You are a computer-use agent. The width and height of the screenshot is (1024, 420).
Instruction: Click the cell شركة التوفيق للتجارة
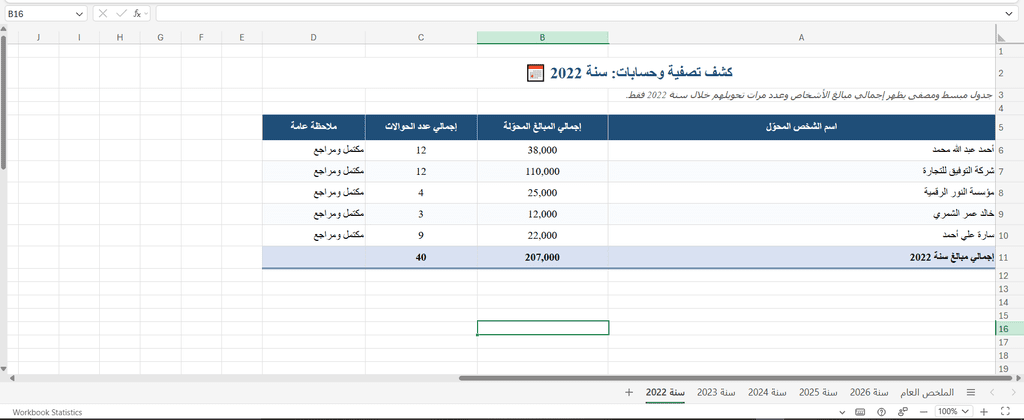[801, 172]
